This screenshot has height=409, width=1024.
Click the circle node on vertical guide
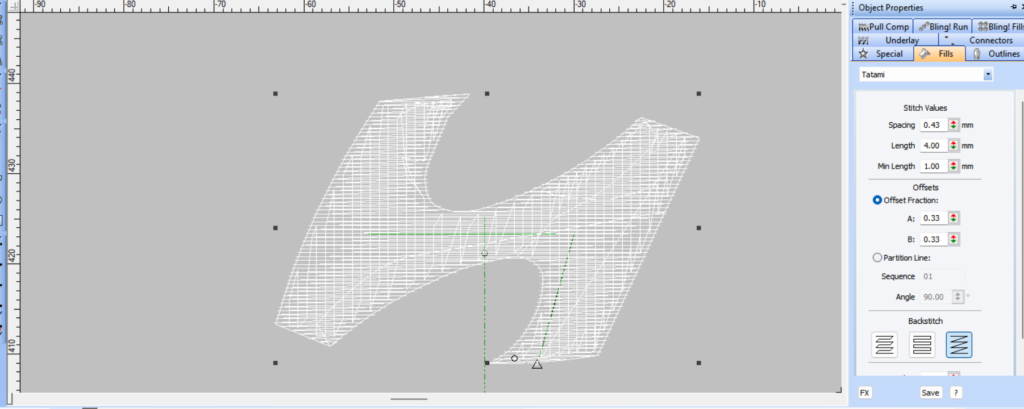[485, 254]
